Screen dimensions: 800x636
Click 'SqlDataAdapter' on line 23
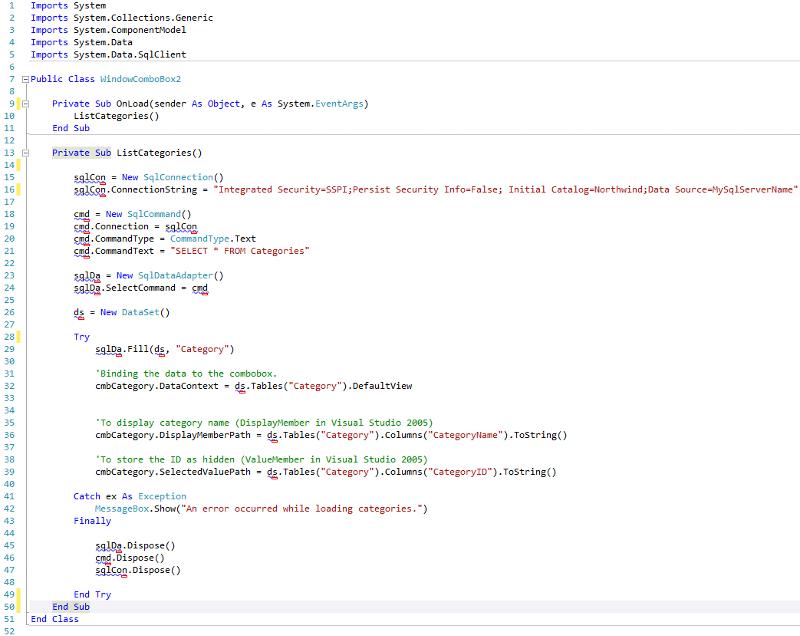tap(176, 275)
